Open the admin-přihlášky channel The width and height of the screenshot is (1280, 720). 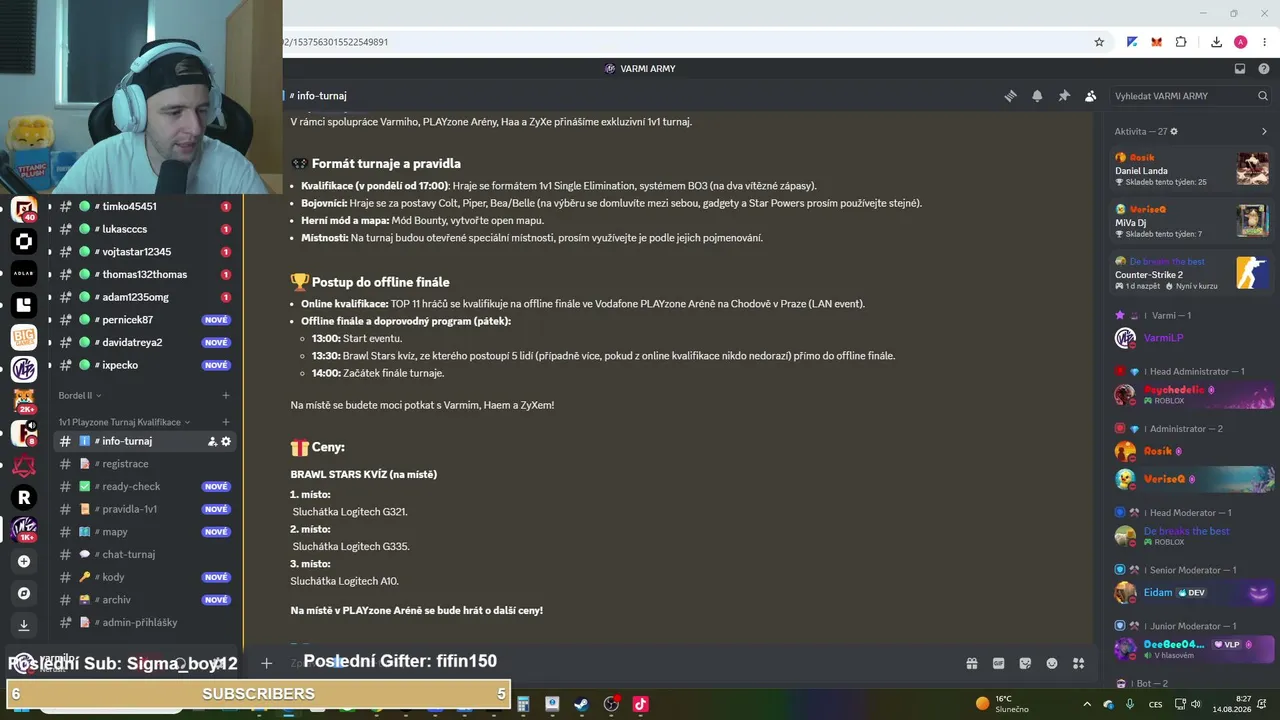click(x=145, y=623)
